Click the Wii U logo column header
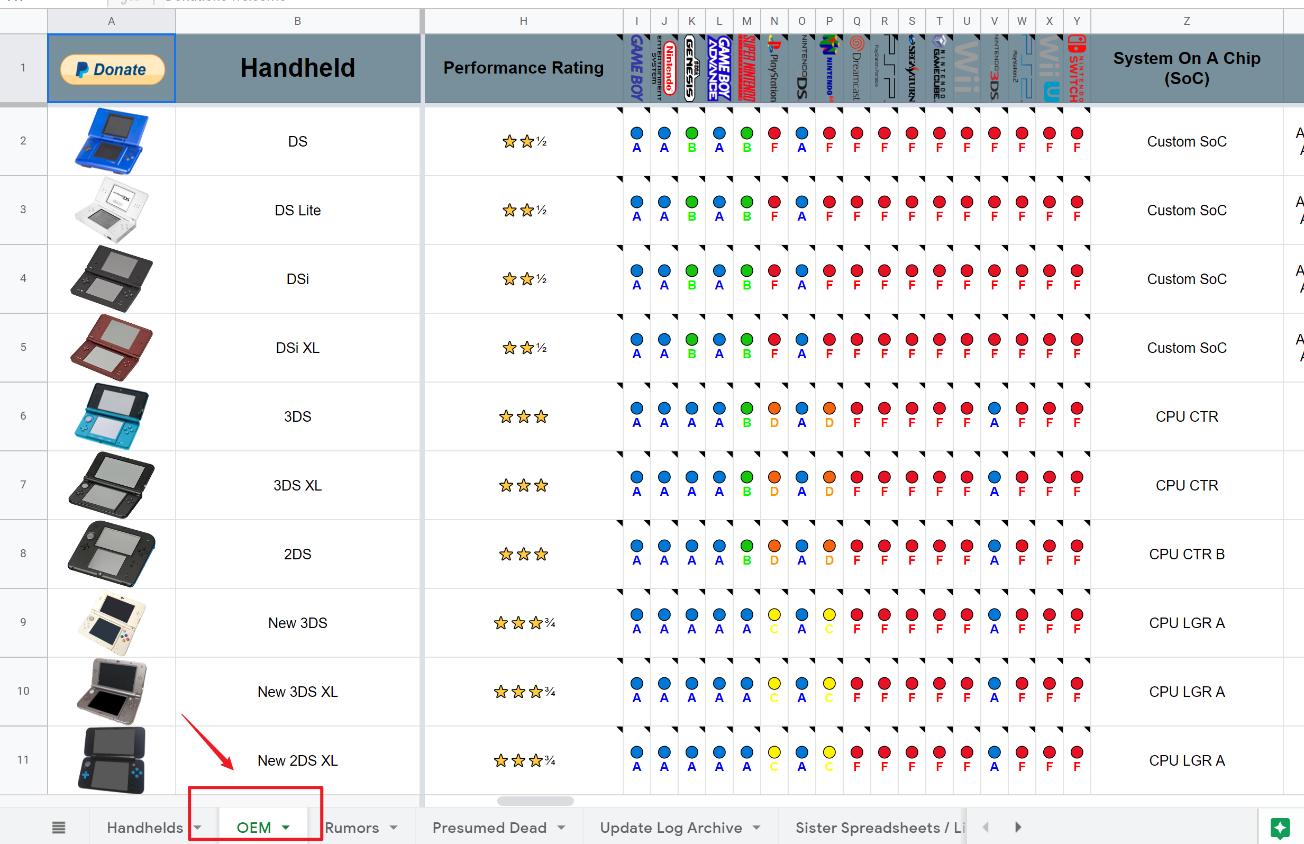The width and height of the screenshot is (1304, 844). coord(1048,68)
